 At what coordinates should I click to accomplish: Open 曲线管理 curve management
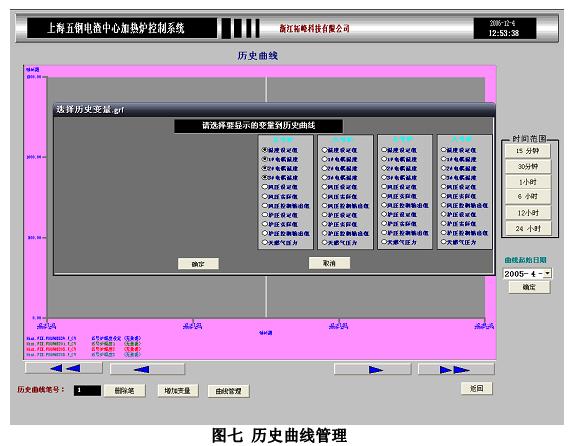click(228, 391)
